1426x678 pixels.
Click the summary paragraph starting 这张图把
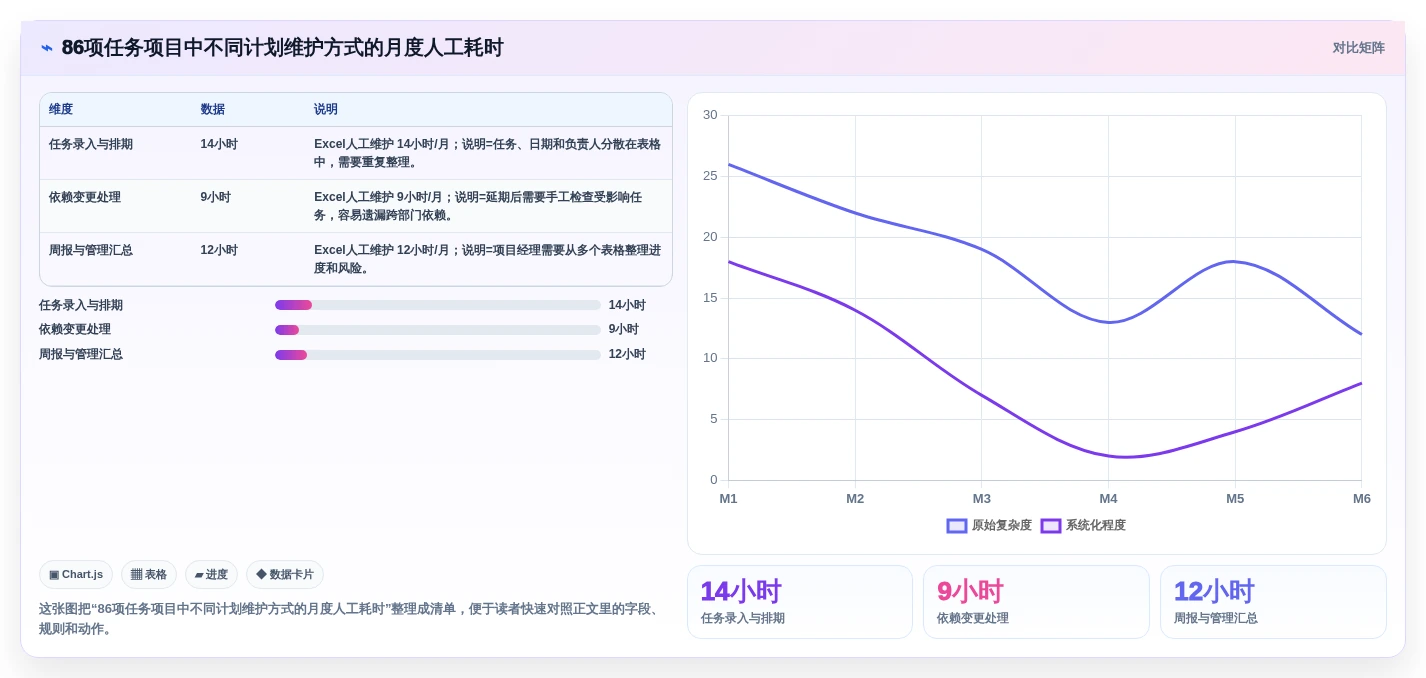point(350,619)
